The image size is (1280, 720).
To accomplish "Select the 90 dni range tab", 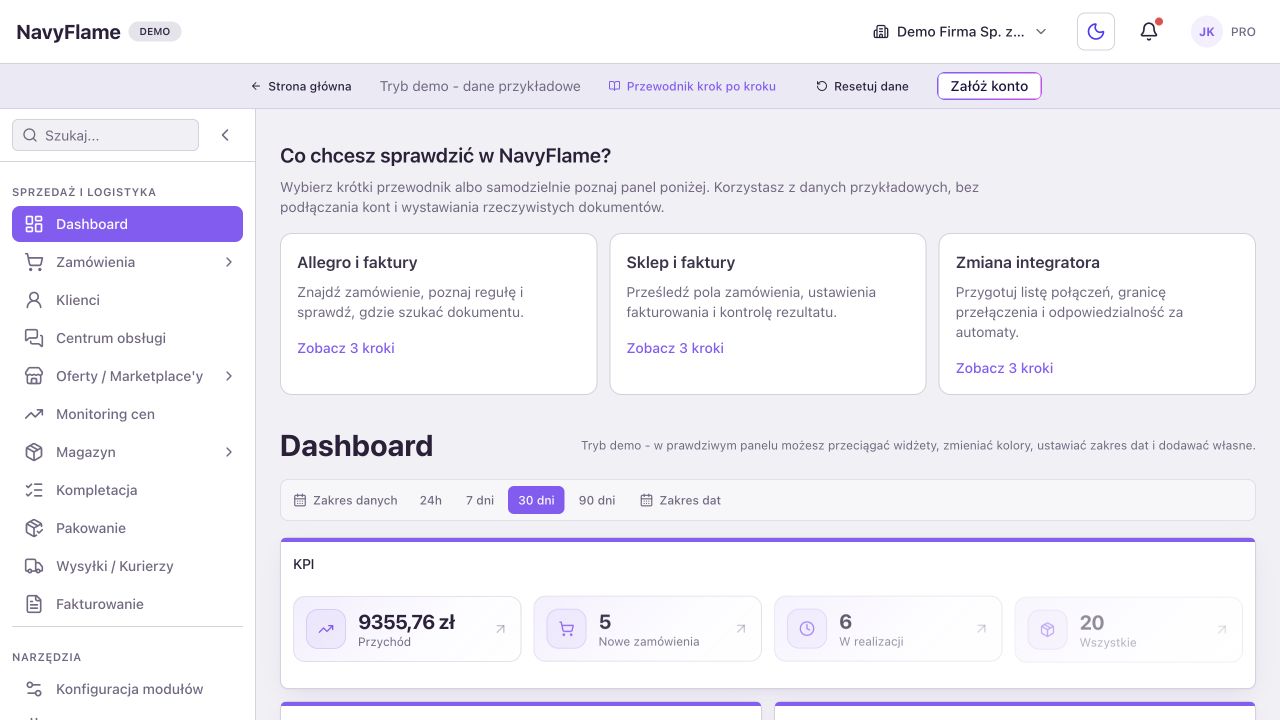I will [x=597, y=500].
